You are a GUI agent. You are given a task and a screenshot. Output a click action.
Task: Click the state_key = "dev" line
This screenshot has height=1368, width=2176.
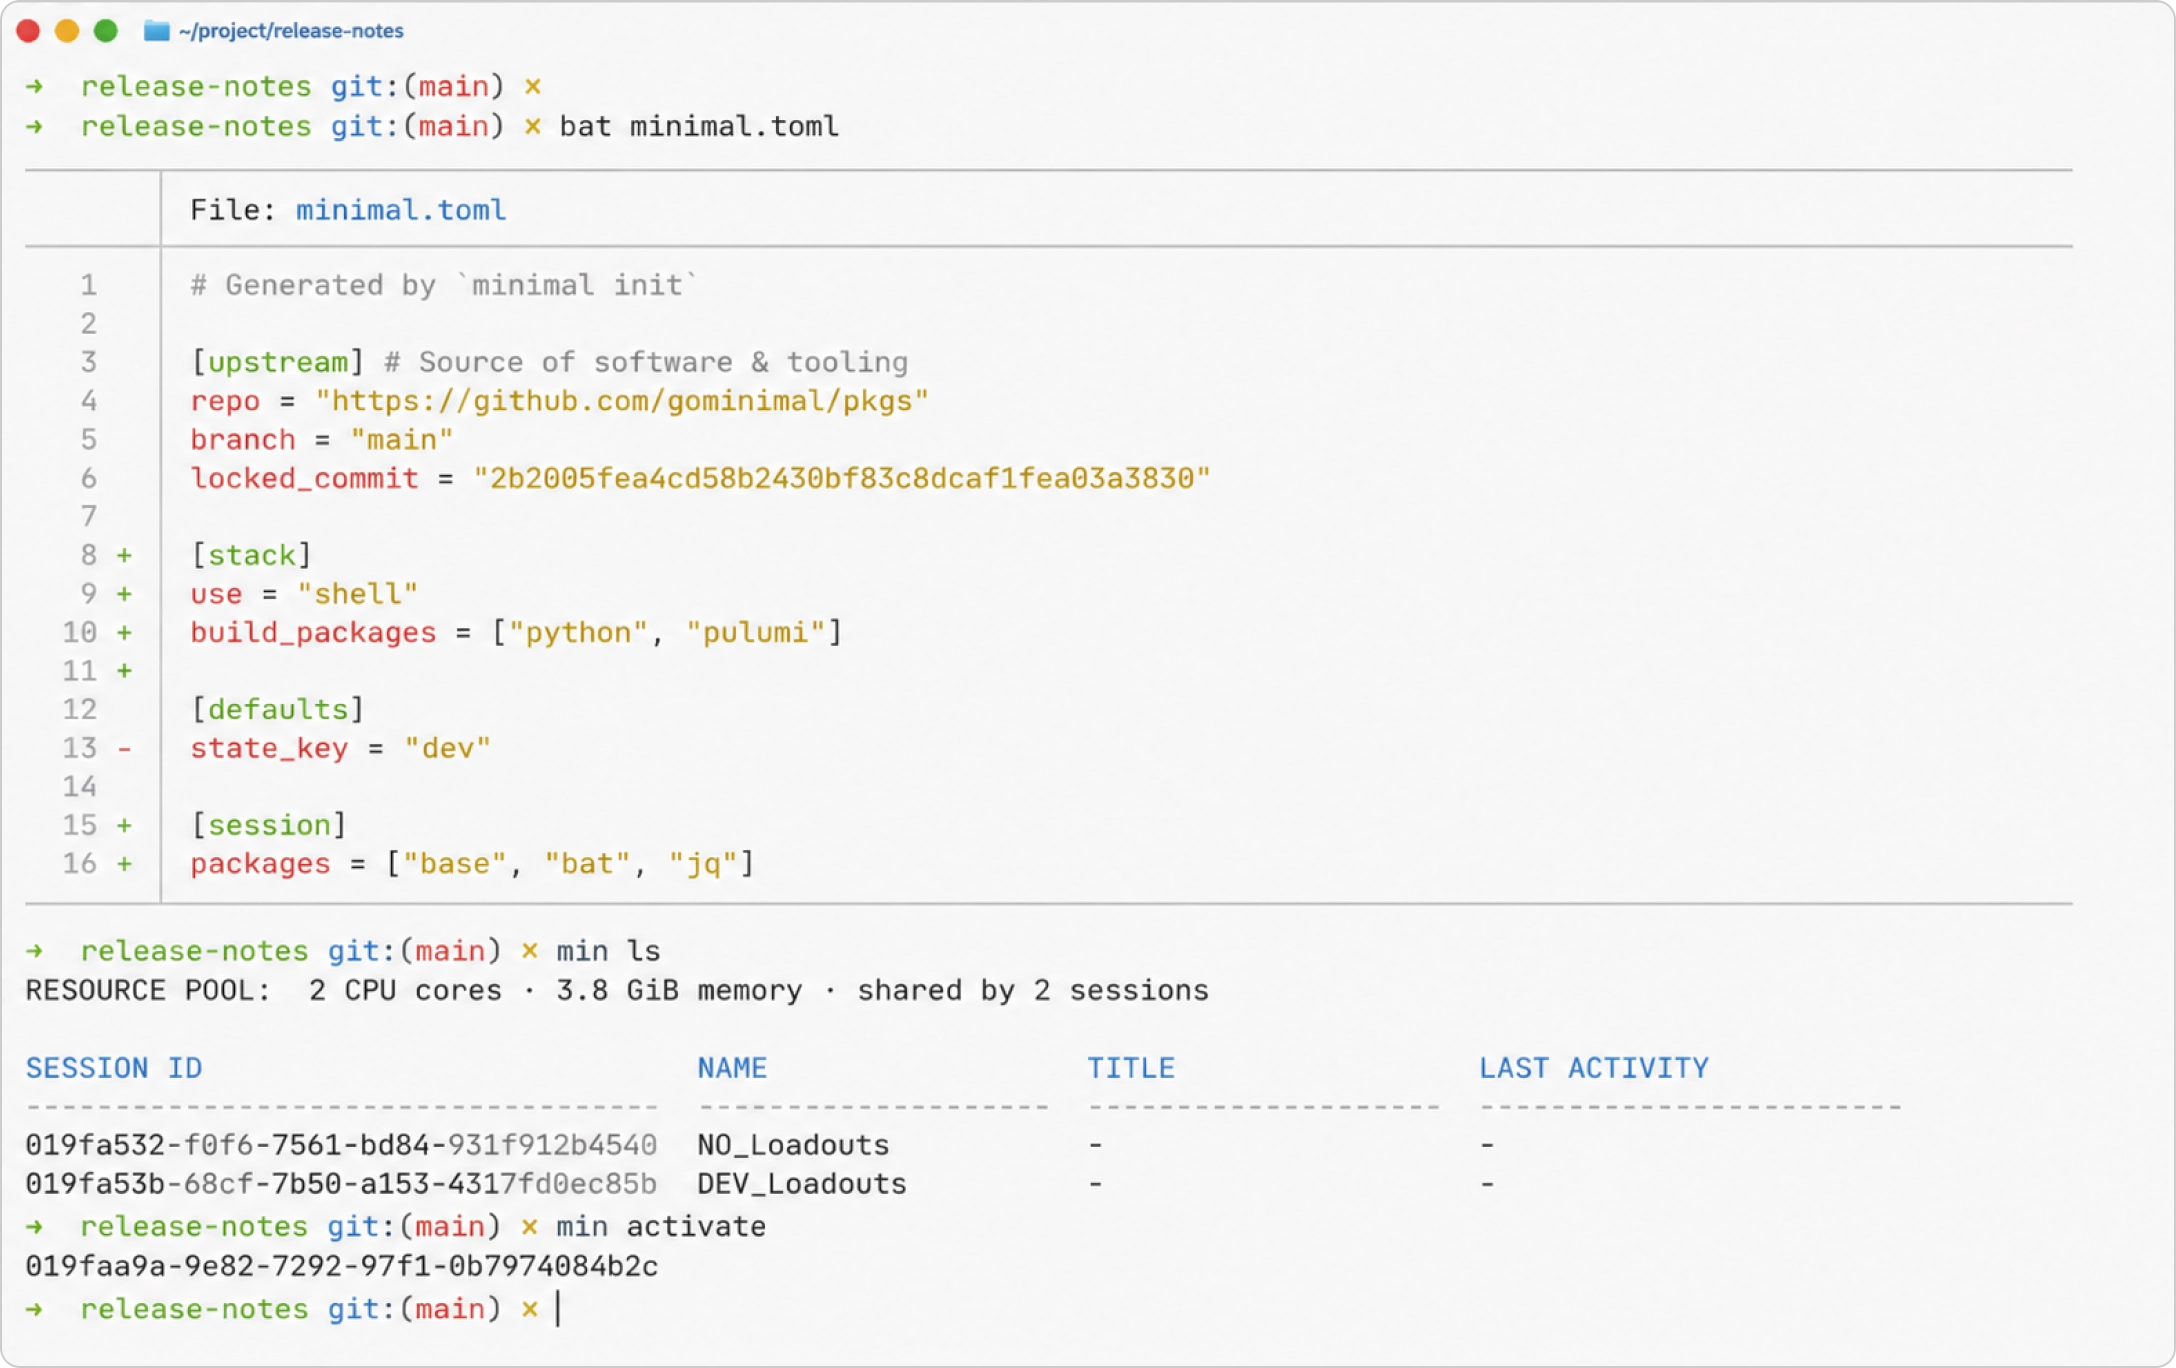pos(340,749)
